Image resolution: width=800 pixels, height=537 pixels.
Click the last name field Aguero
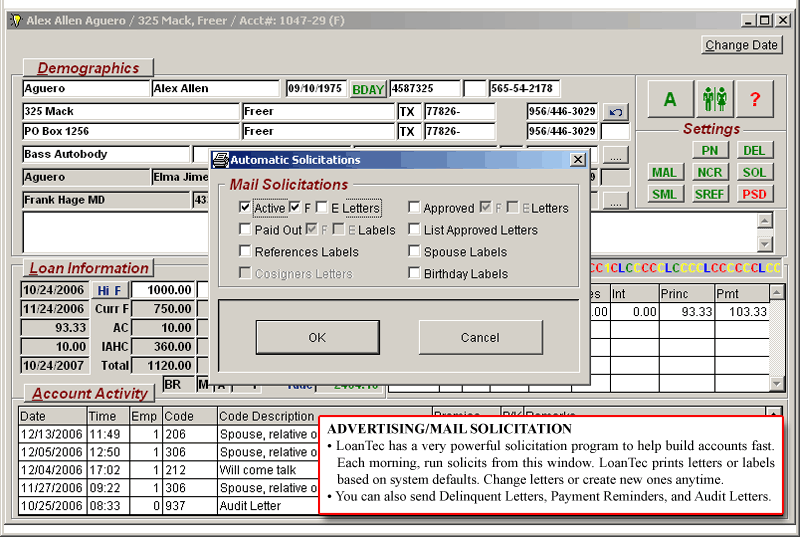coord(86,88)
